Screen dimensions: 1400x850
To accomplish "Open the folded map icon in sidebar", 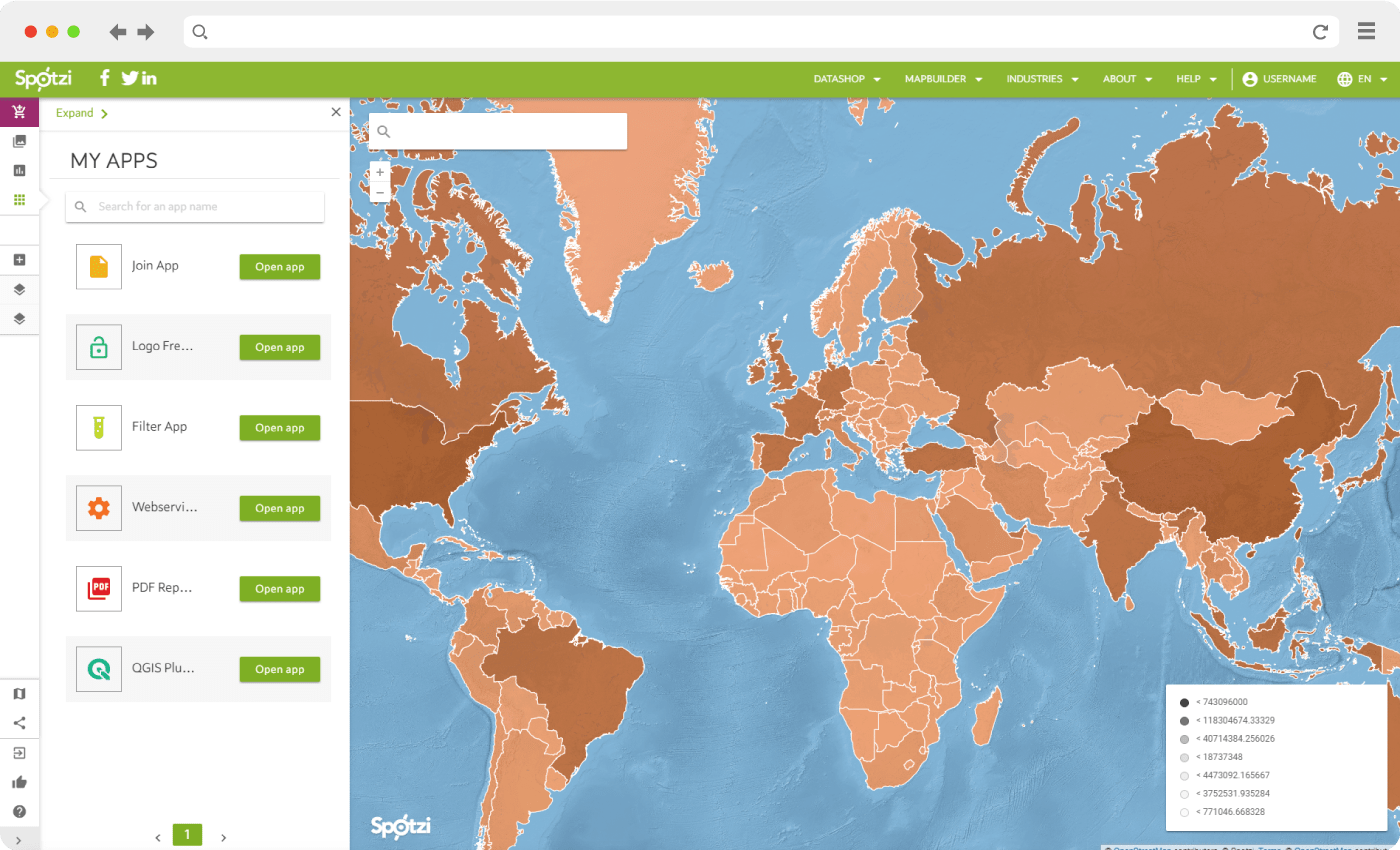I will (x=19, y=694).
